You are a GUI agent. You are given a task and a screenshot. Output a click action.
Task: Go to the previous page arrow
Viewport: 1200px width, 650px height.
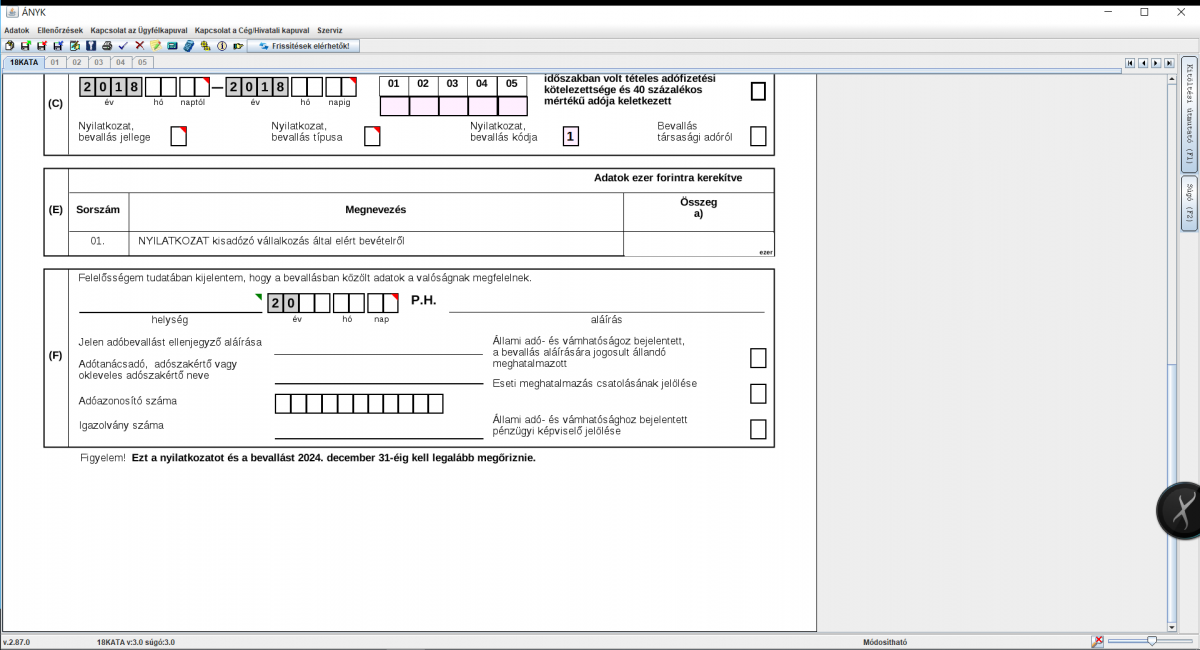tap(1143, 62)
